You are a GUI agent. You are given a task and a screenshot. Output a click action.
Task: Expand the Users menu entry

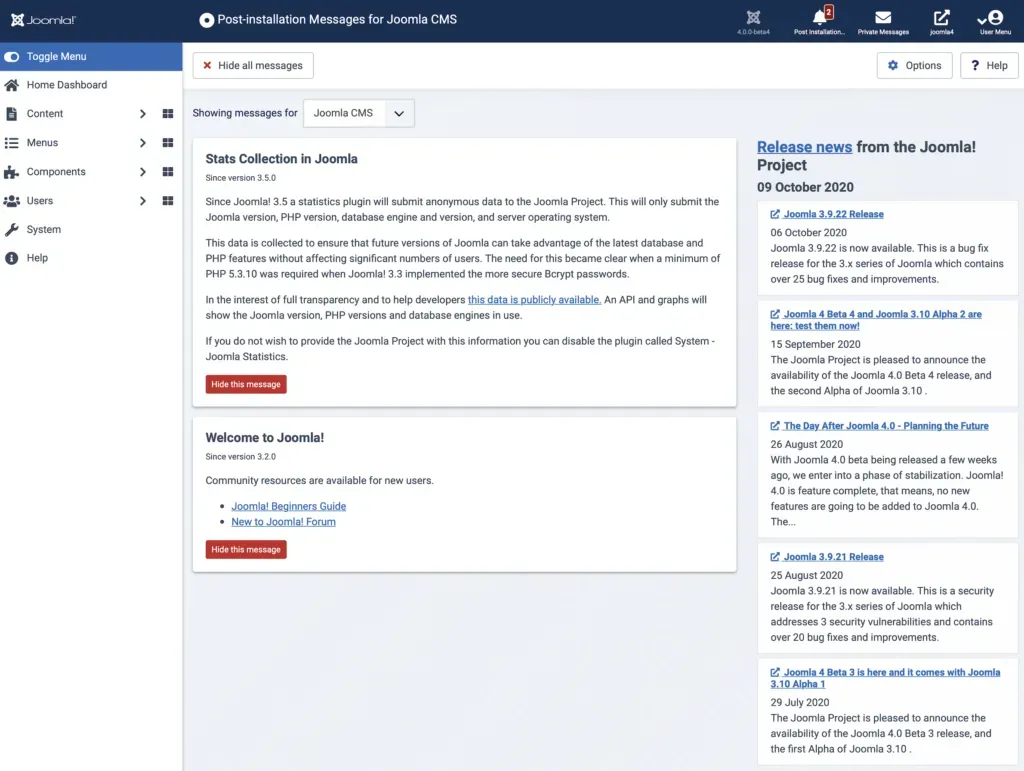44,200
